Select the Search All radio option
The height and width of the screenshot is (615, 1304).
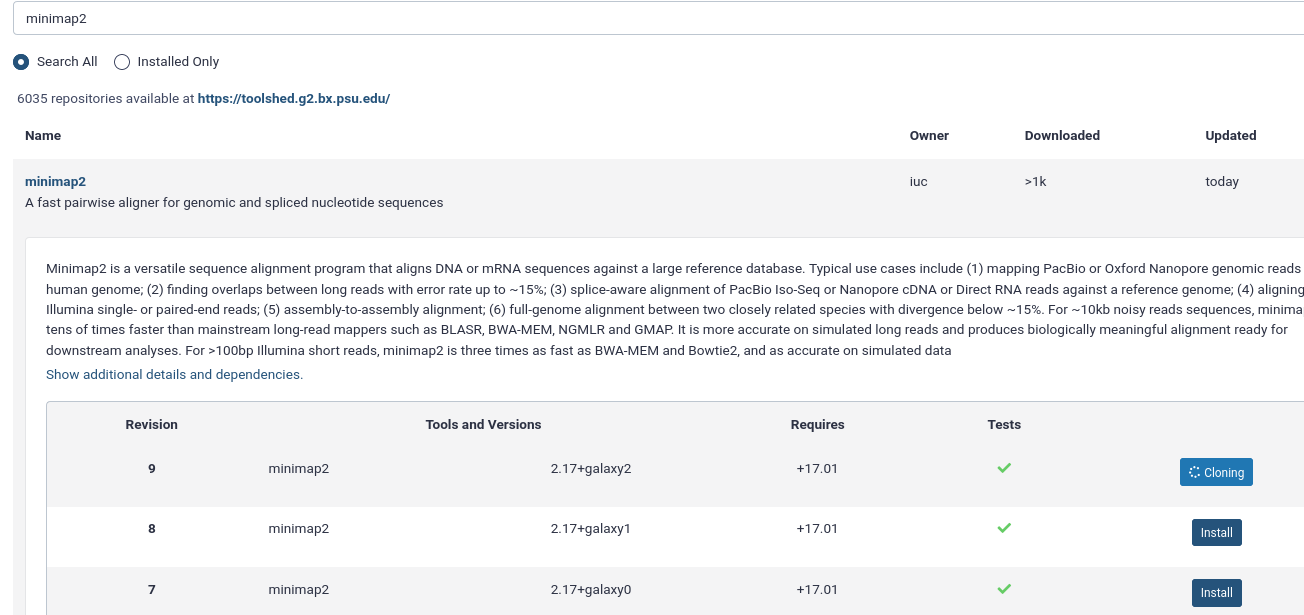coord(21,62)
